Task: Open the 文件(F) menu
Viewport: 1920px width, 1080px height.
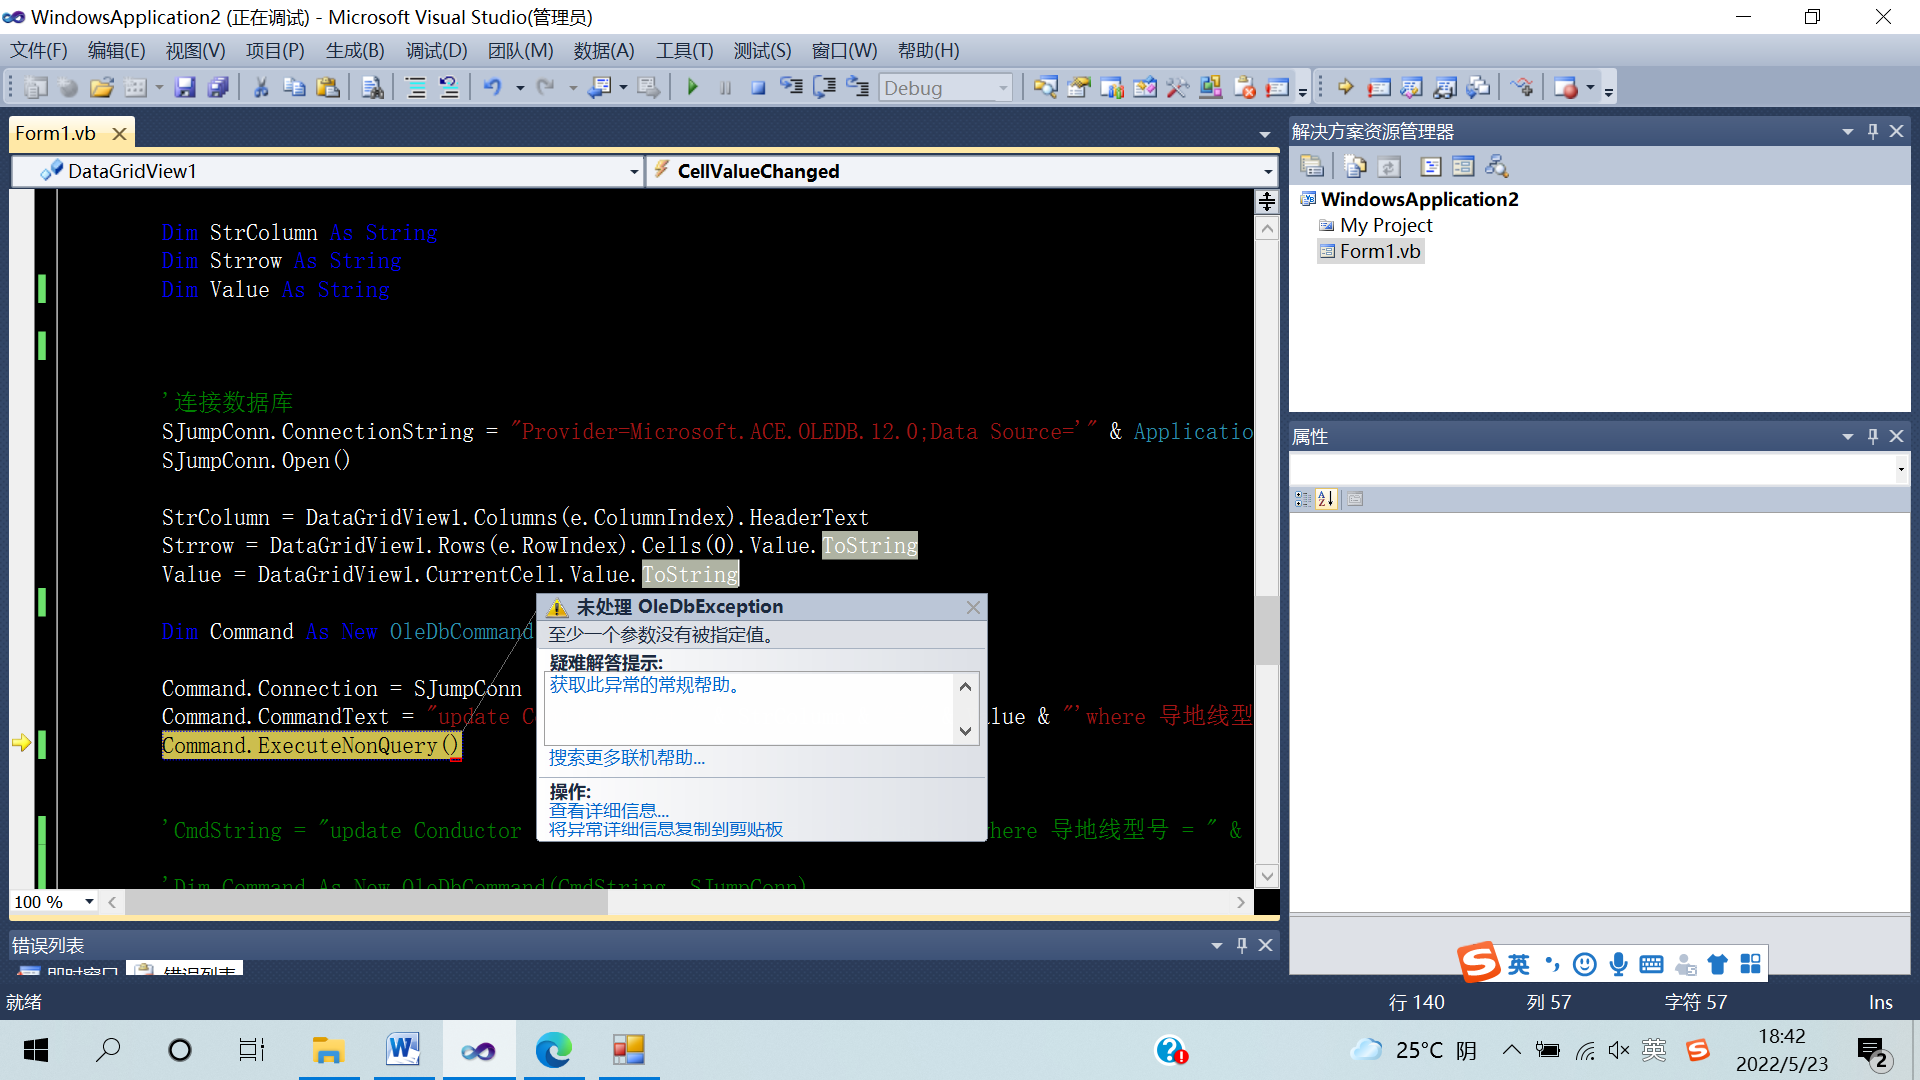Action: tap(39, 51)
